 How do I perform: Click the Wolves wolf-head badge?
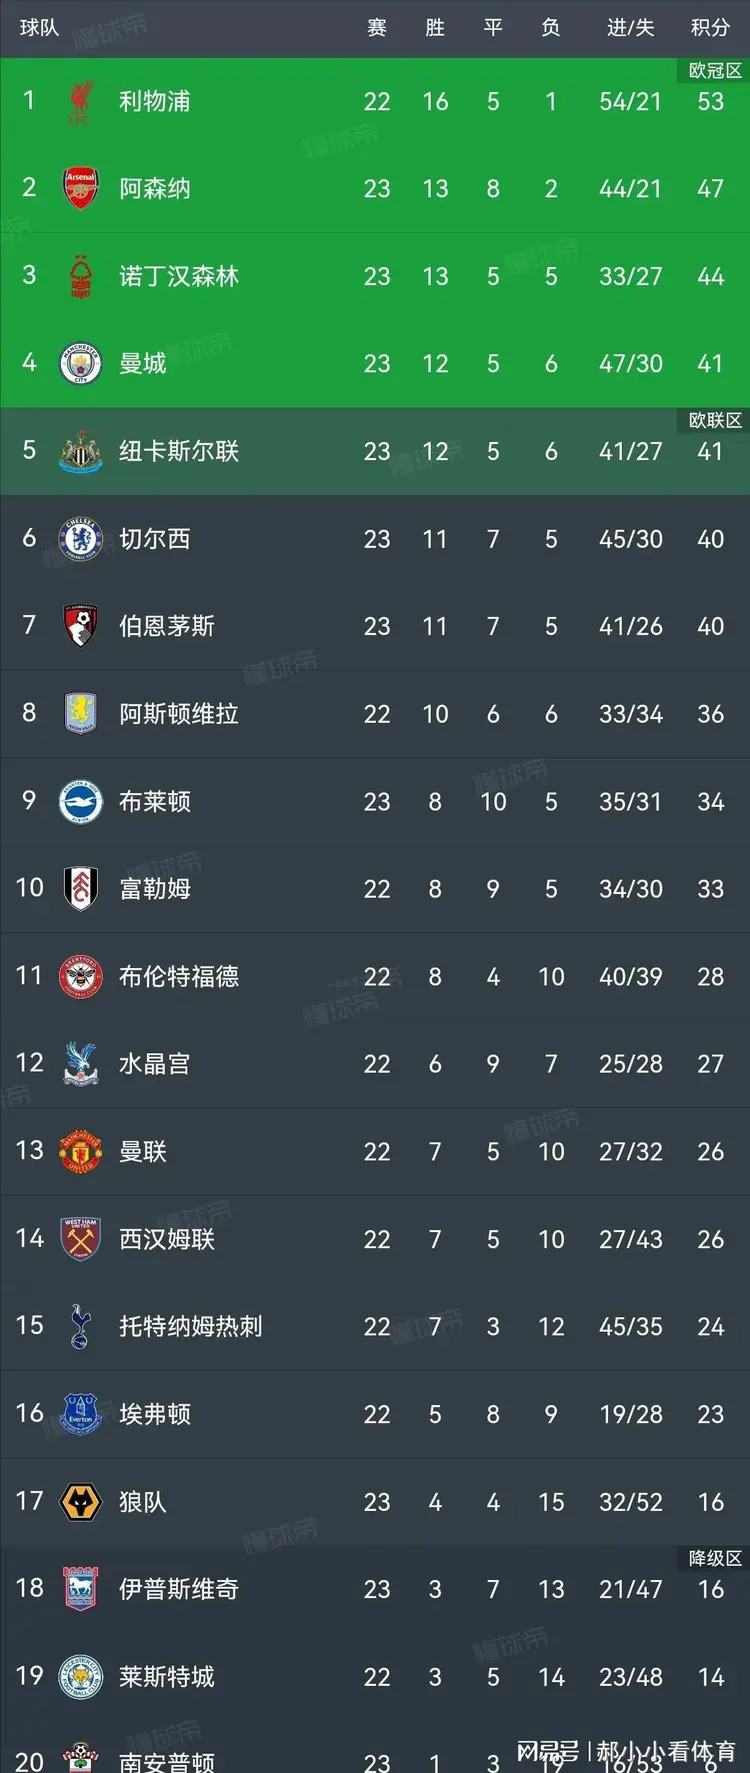pyautogui.click(x=80, y=1502)
